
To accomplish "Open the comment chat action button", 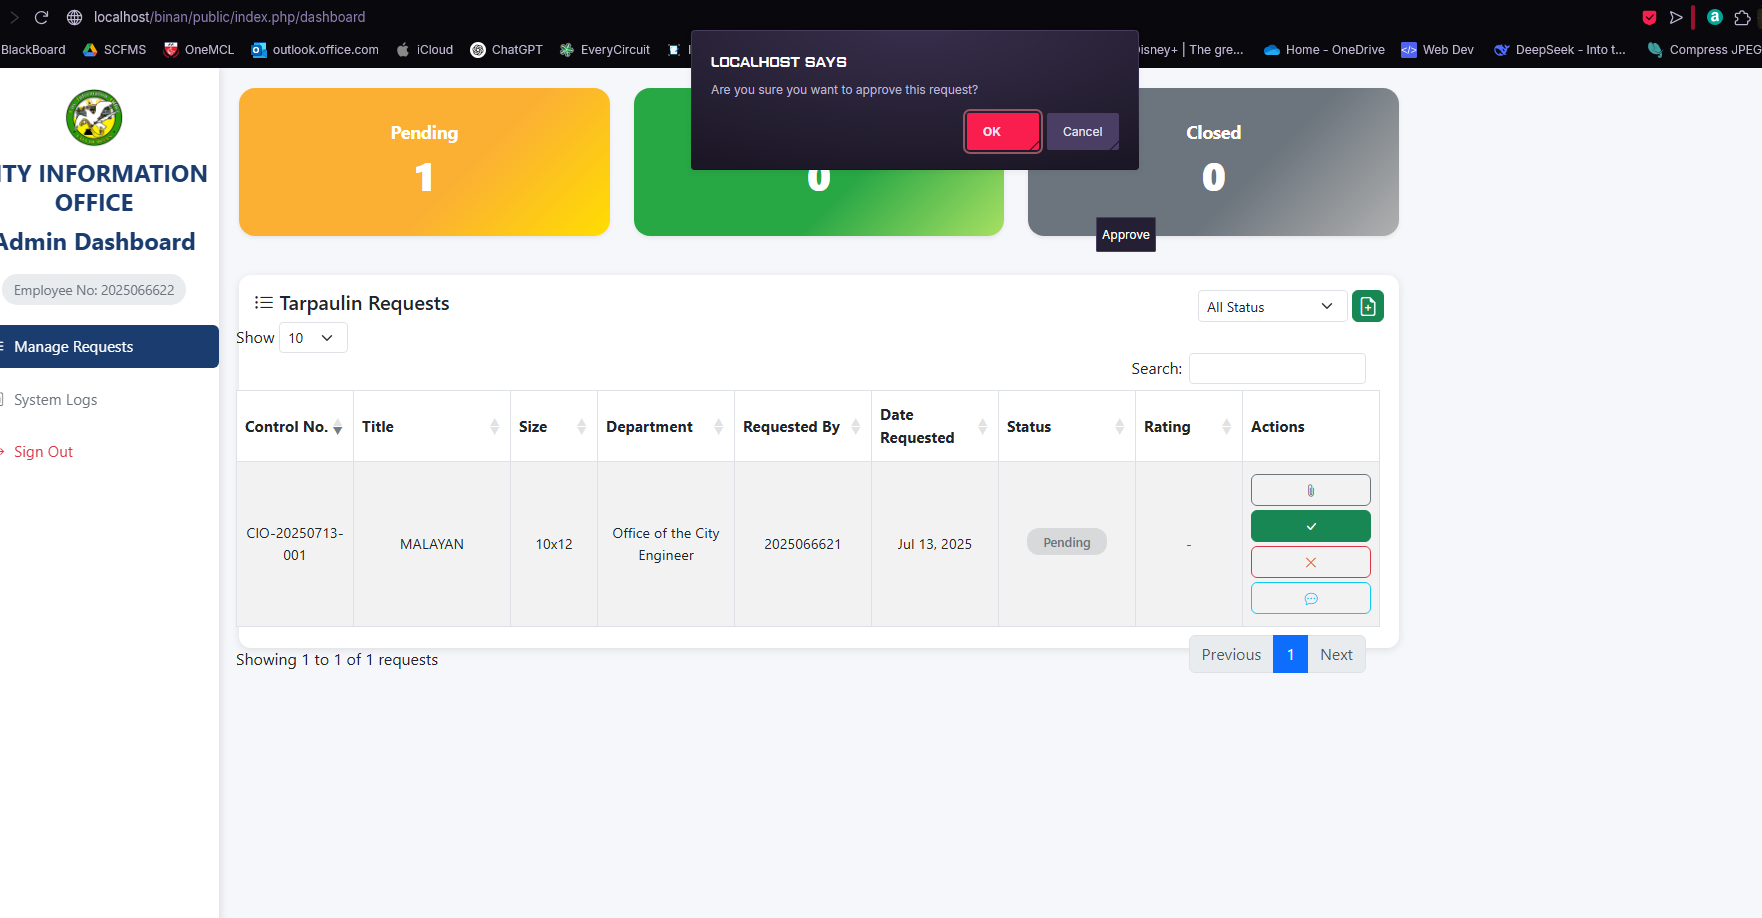I will tap(1310, 598).
